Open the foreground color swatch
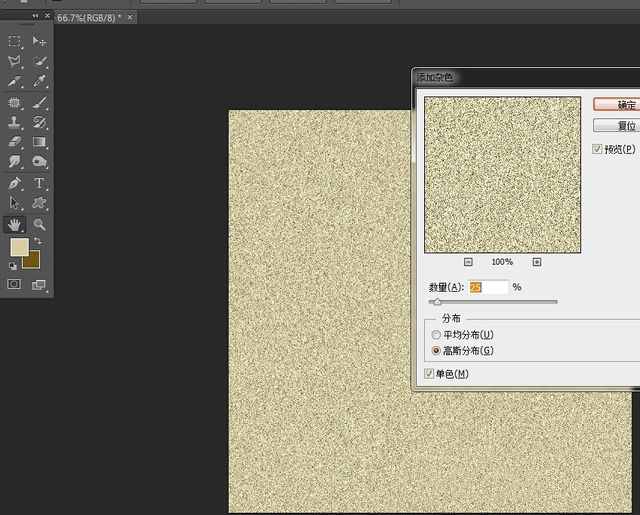 [18, 247]
